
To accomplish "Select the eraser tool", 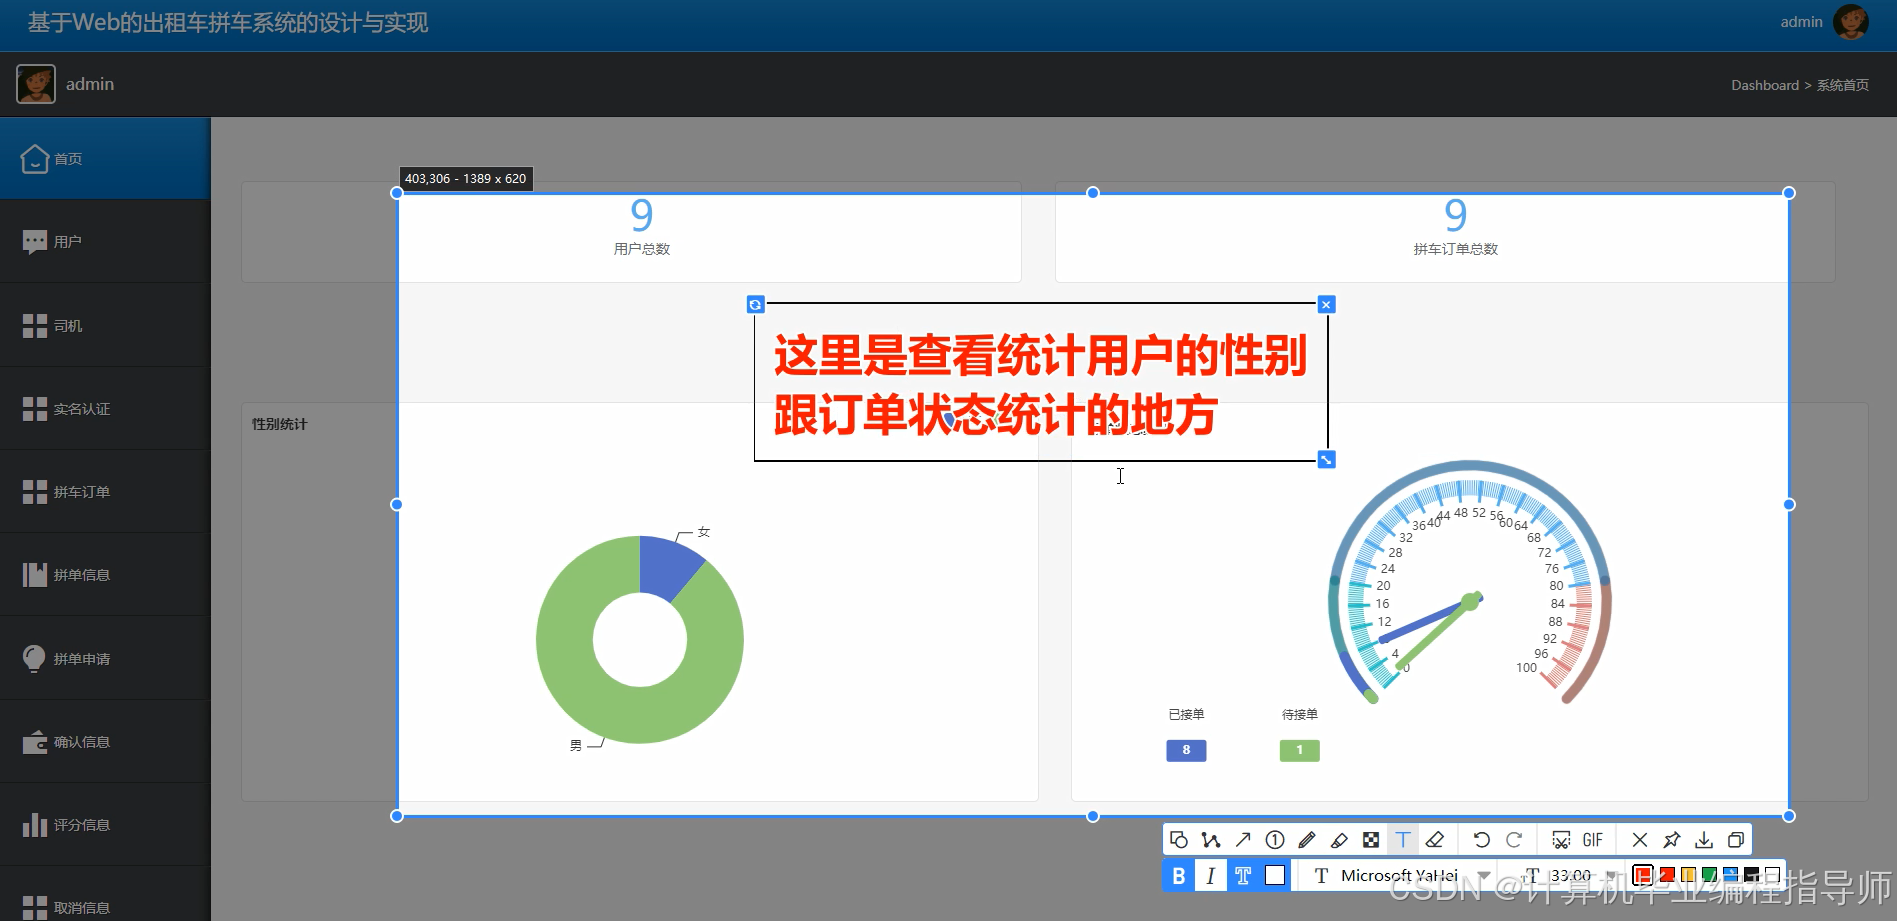I will pyautogui.click(x=1433, y=840).
